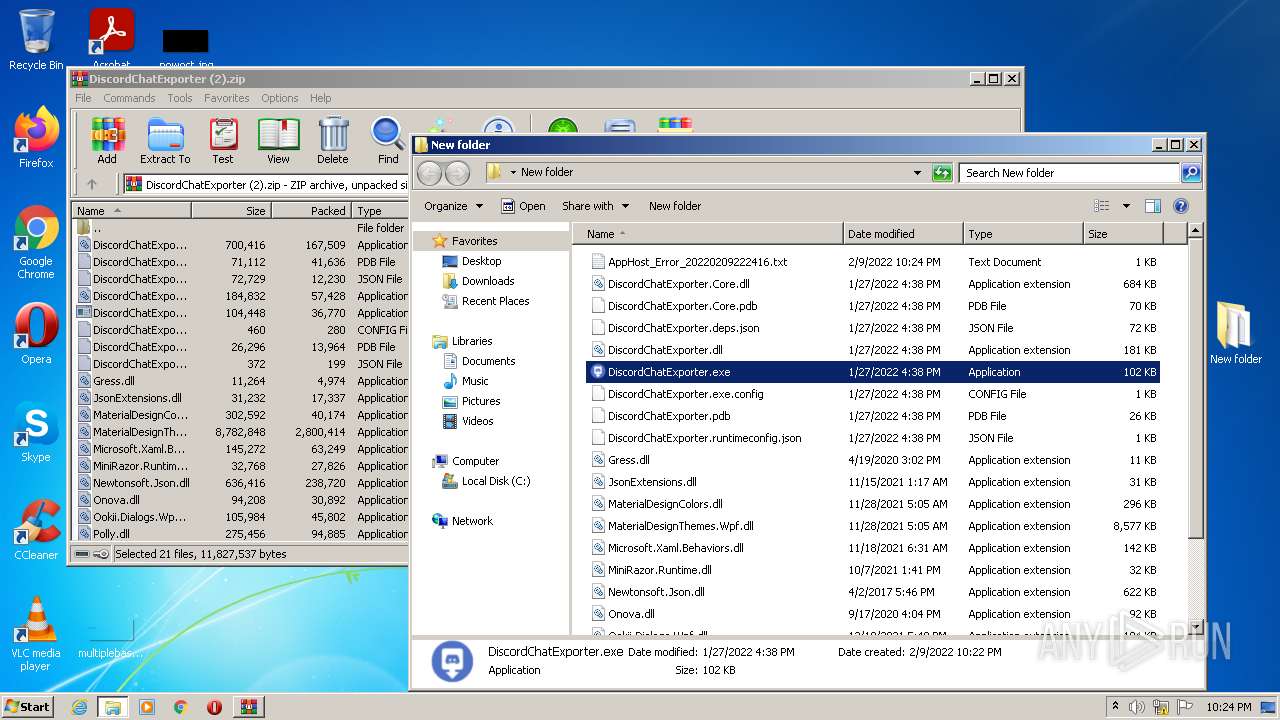Select Polly.dll row in WinRAR list

(241, 534)
